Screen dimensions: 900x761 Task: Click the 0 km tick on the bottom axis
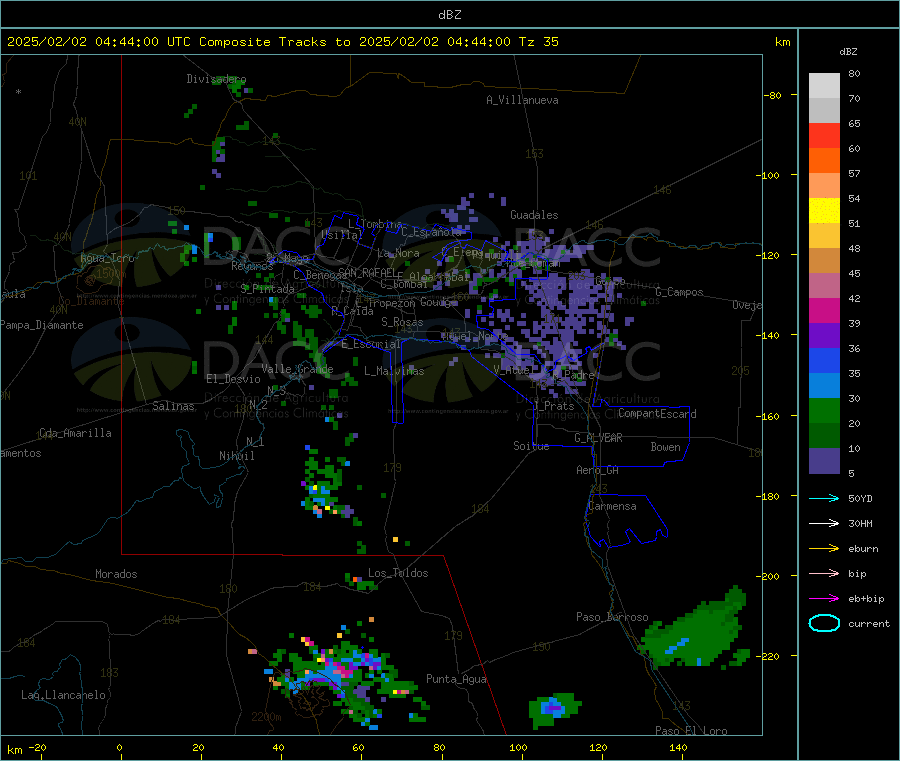119,747
